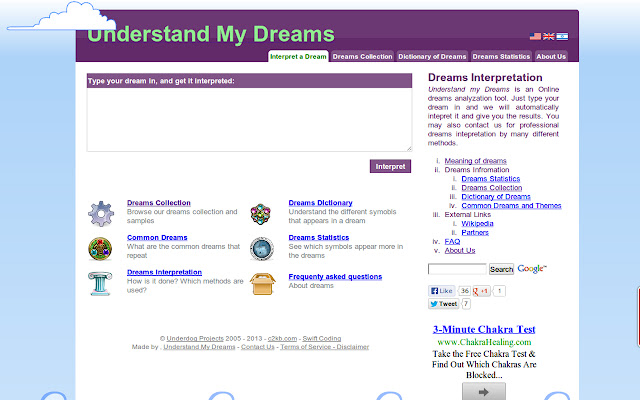Open the Swift Coding footer link

(x=322, y=338)
